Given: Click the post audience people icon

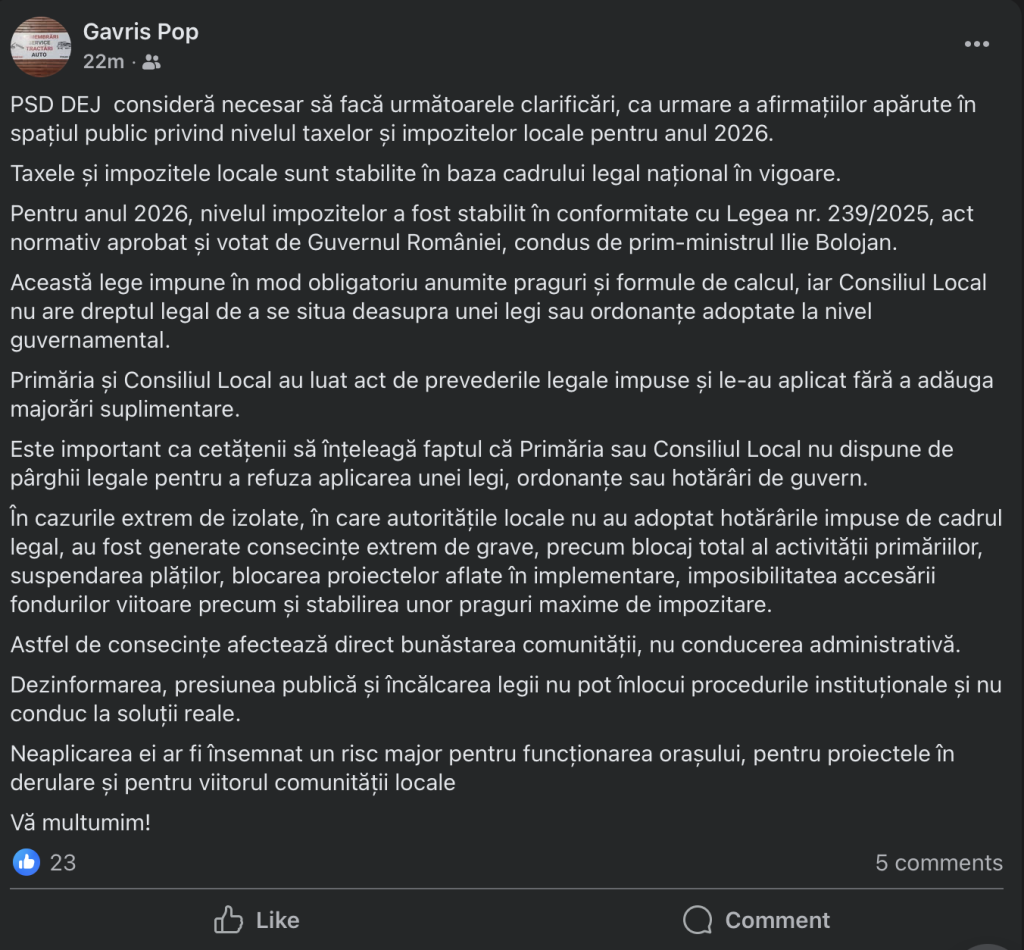Looking at the screenshot, I should [151, 62].
